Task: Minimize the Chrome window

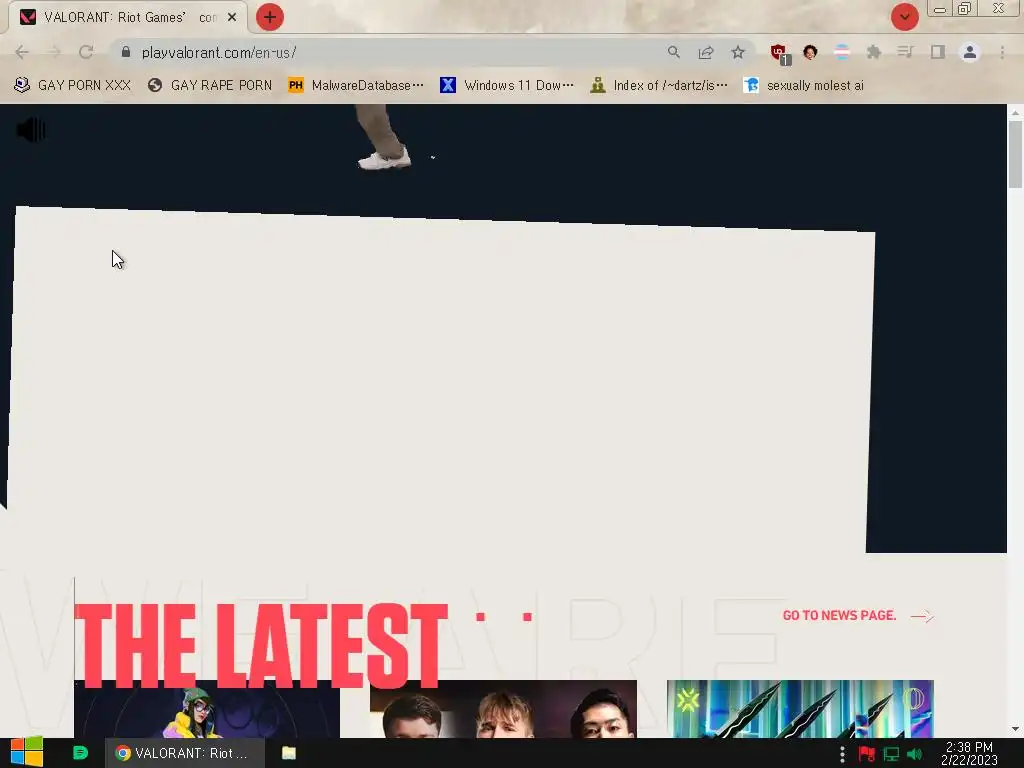Action: click(x=940, y=9)
